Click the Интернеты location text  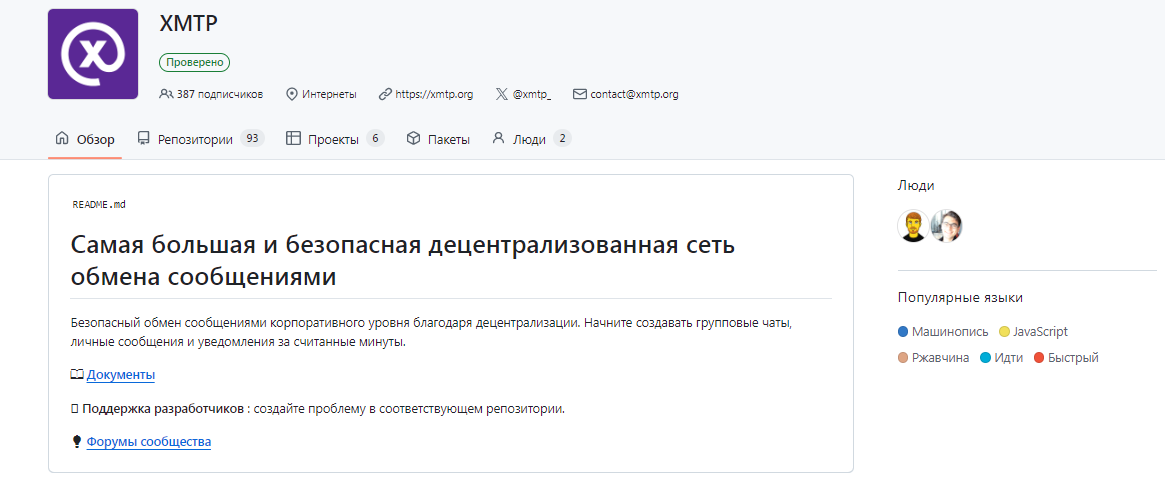click(329, 94)
